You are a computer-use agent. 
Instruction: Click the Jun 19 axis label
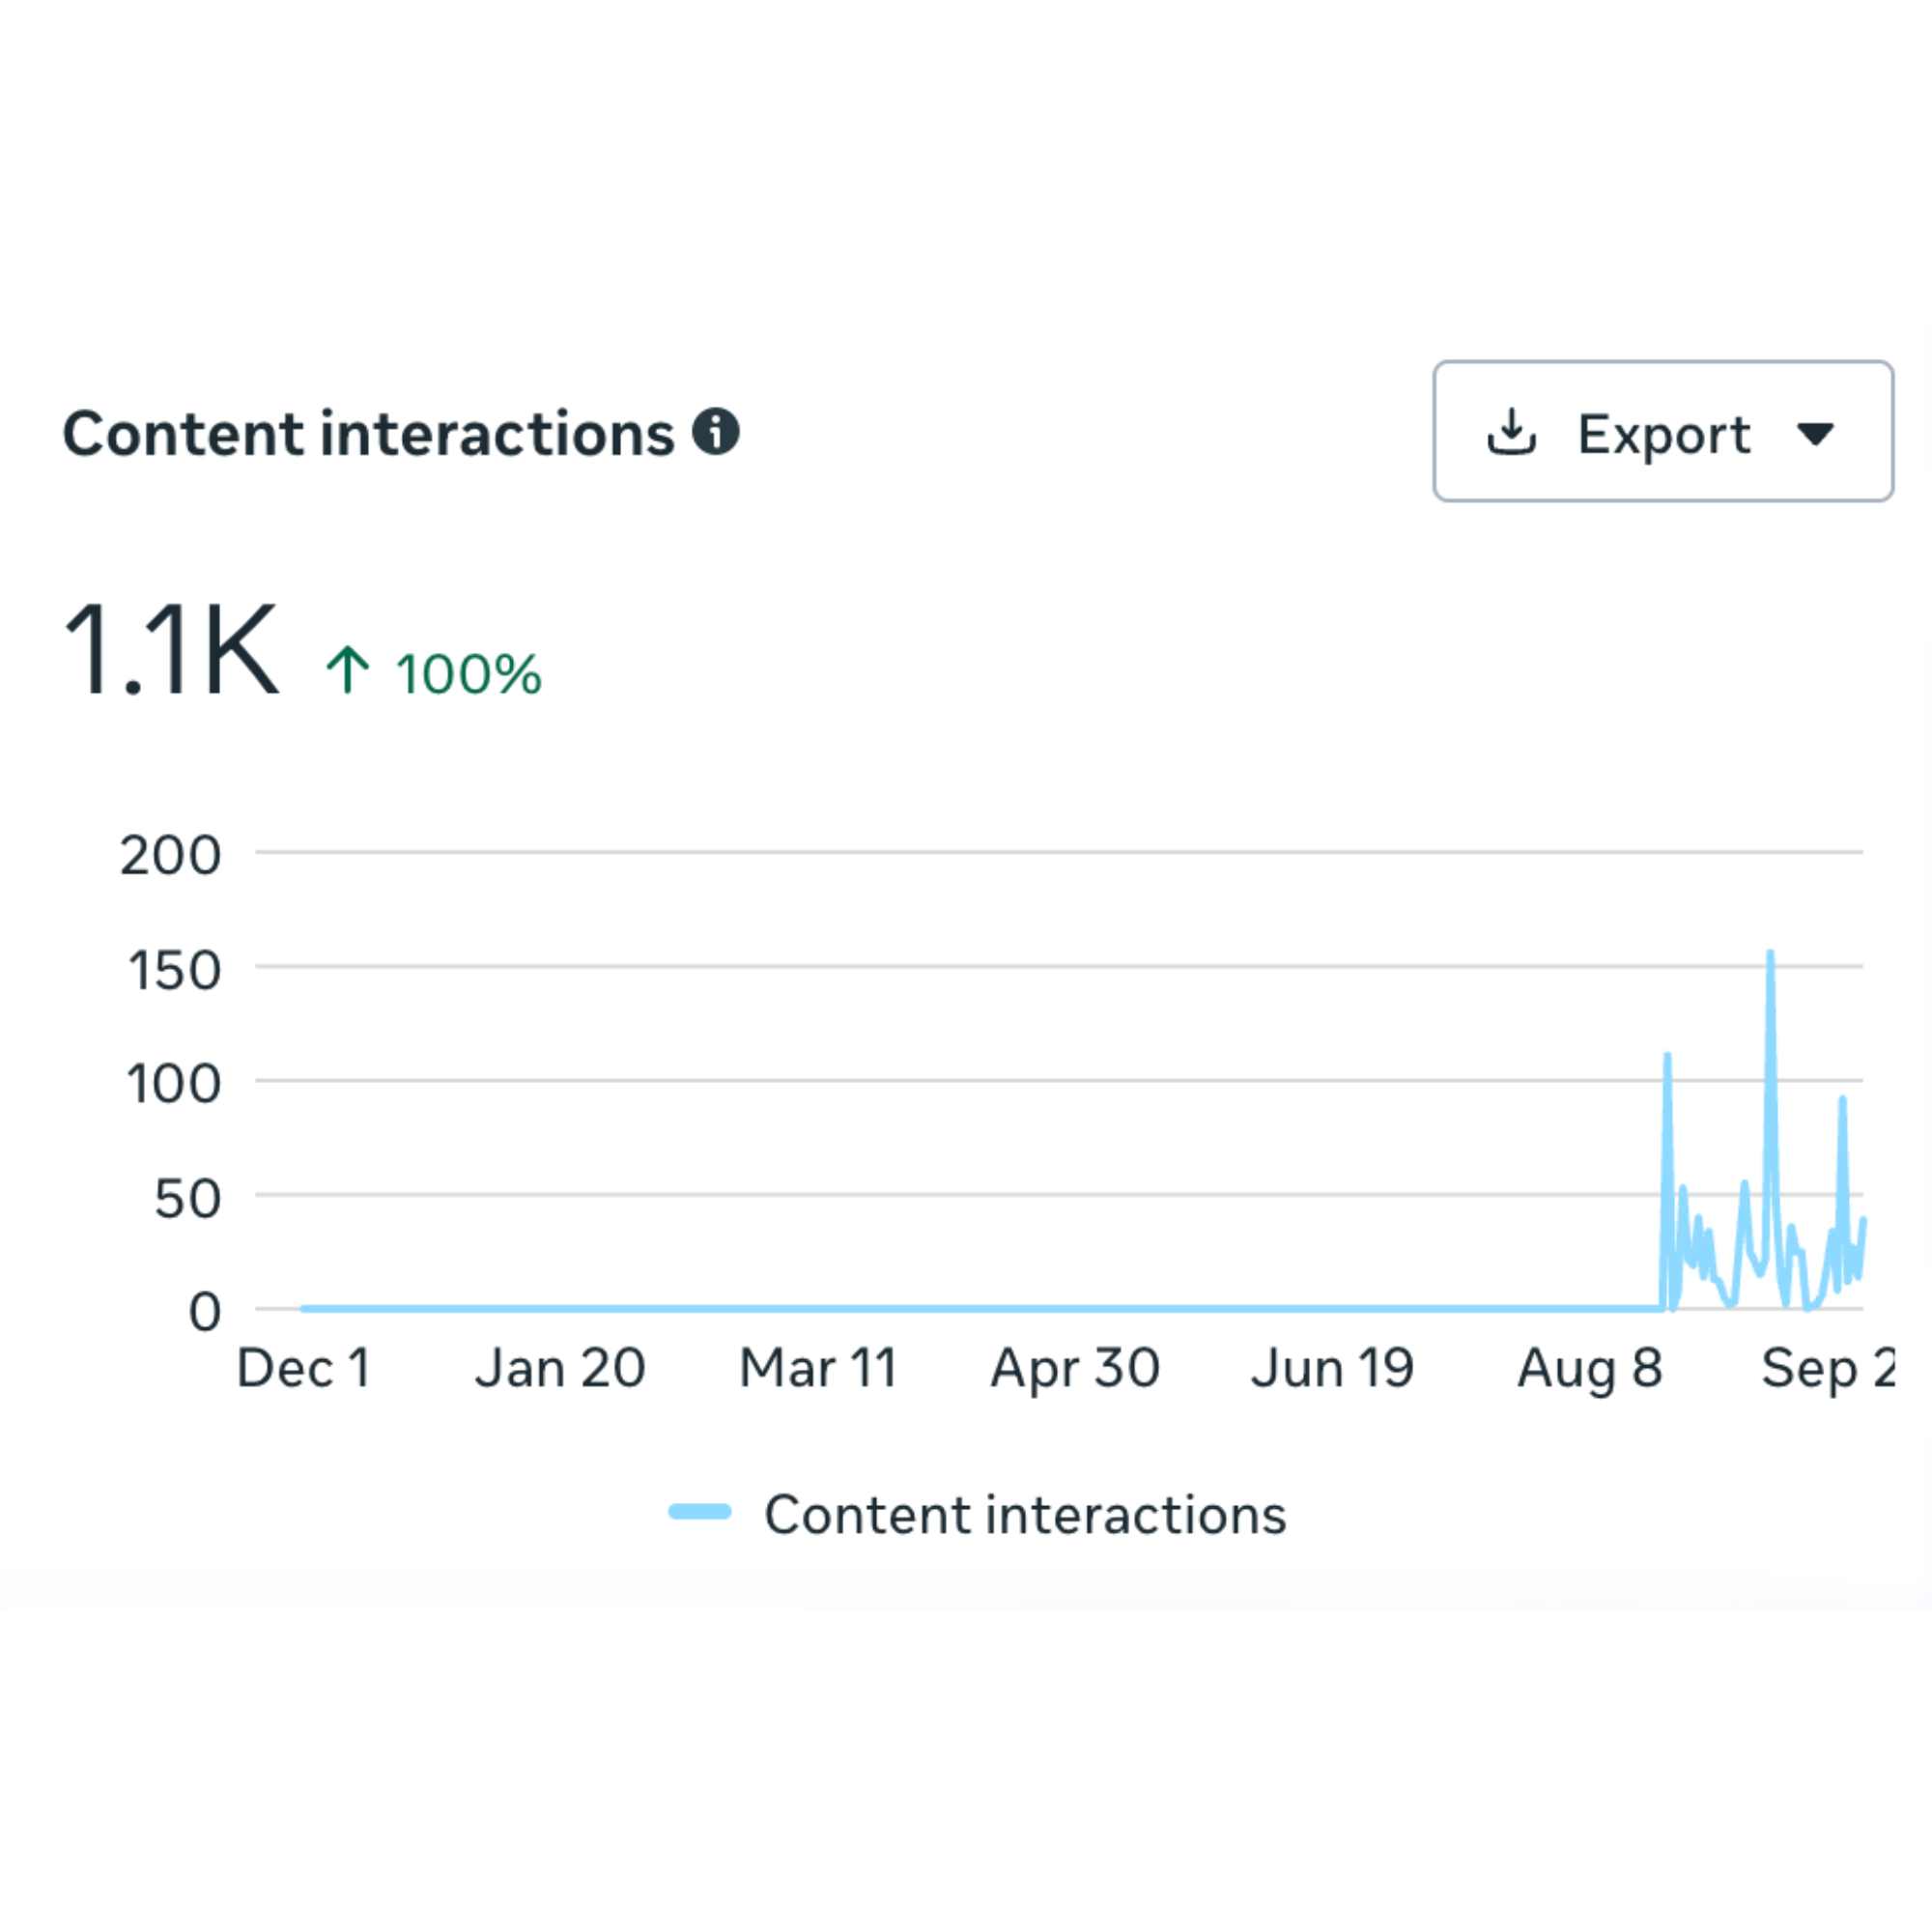click(x=1332, y=1368)
